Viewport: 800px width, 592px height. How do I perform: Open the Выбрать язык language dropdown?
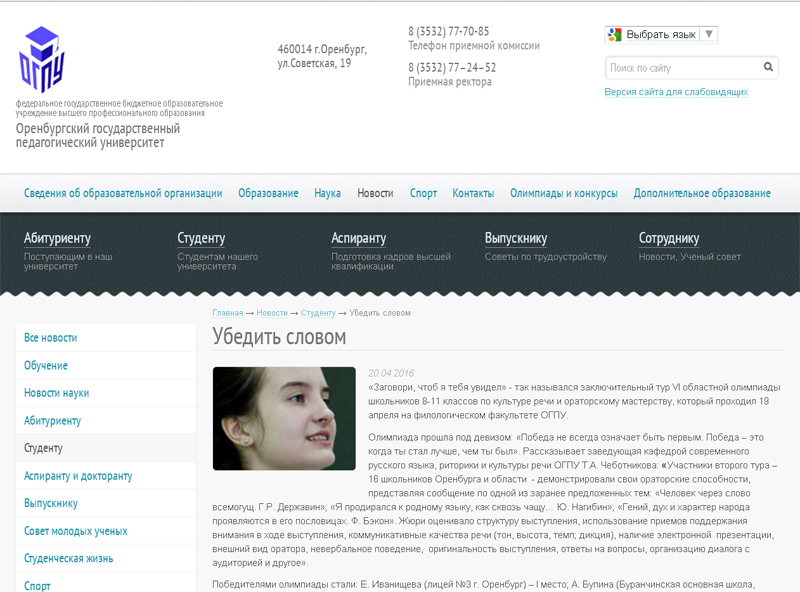point(661,35)
